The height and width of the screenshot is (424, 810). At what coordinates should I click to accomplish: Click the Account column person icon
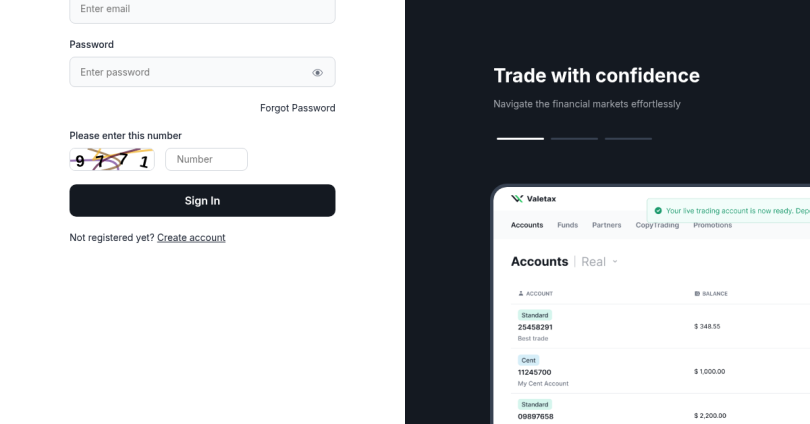click(521, 293)
